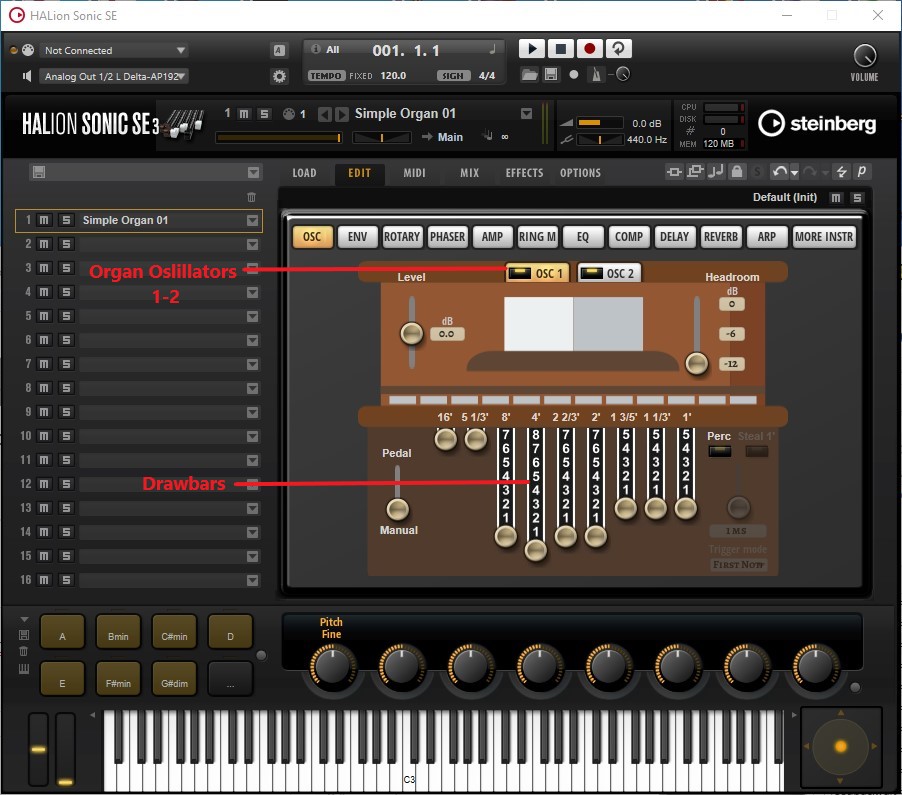Click the Play transport button
This screenshot has width=902, height=795.
coord(532,49)
